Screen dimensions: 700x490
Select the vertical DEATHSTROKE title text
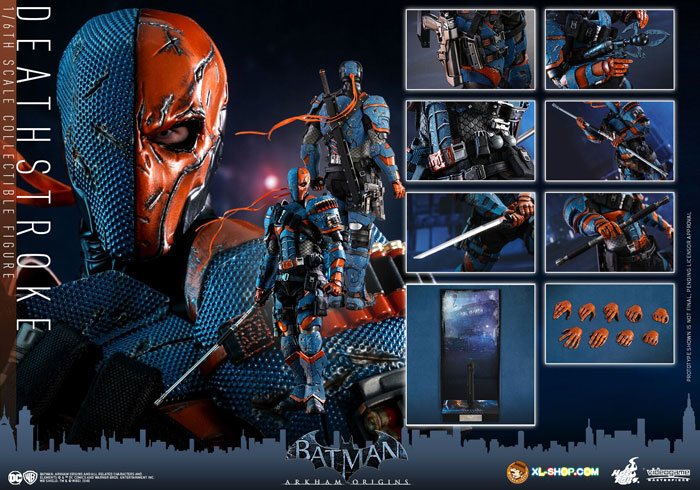35,169
